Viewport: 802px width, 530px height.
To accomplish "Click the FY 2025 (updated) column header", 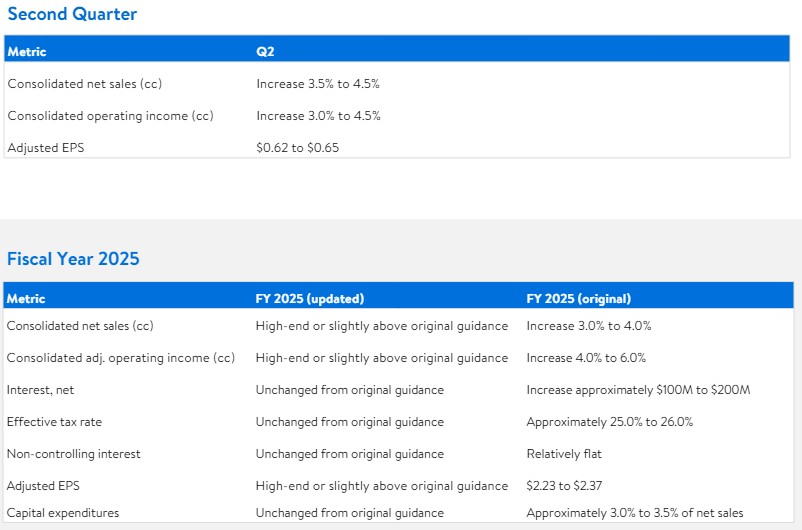I will pyautogui.click(x=309, y=298).
